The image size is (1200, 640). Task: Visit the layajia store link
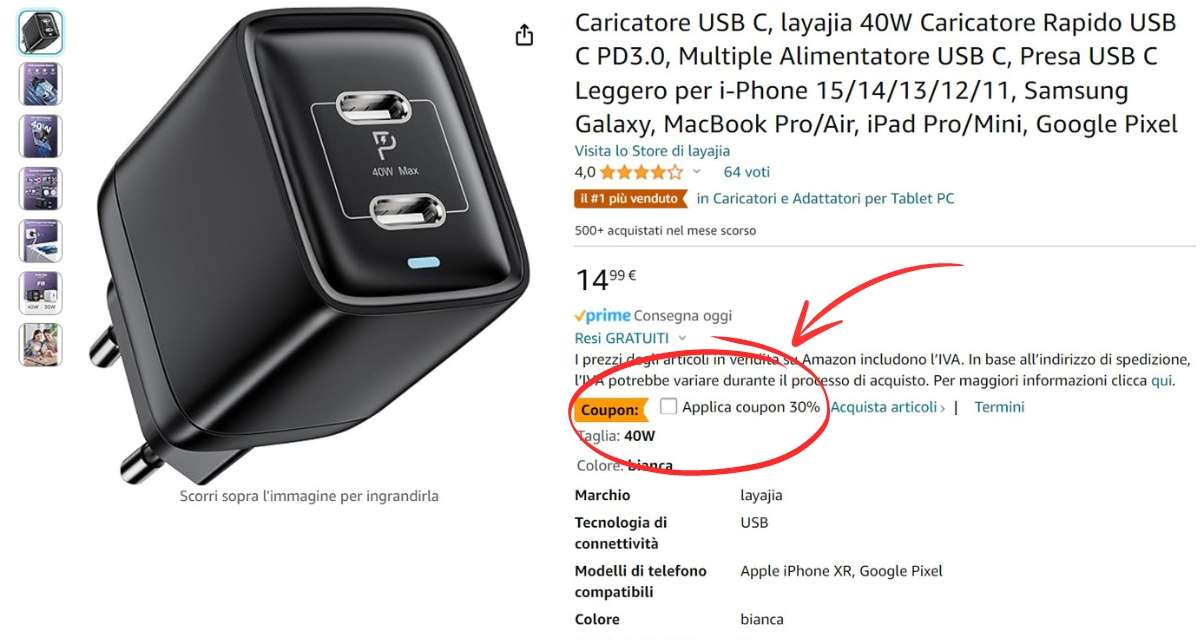[652, 151]
